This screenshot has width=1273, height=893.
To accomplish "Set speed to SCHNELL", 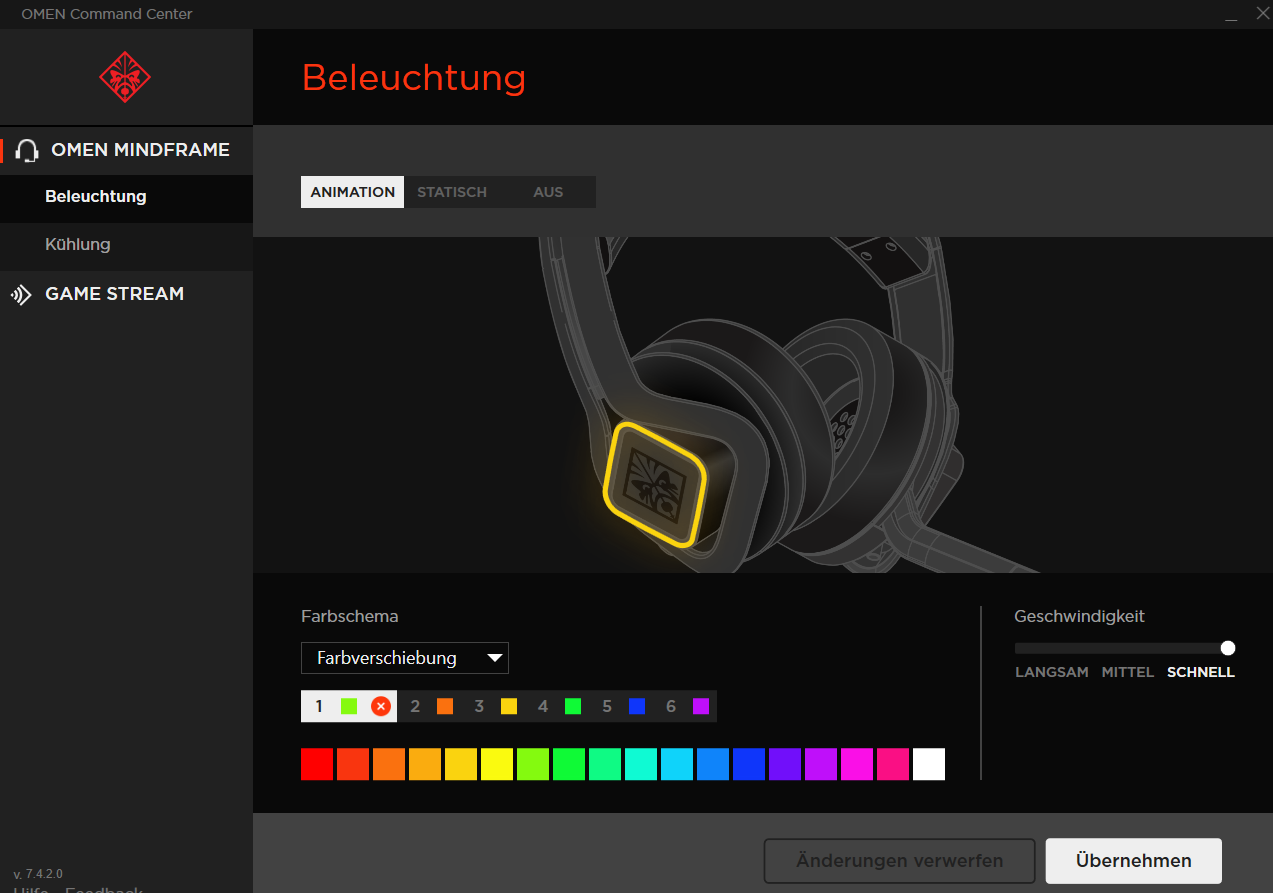I will (x=1201, y=672).
